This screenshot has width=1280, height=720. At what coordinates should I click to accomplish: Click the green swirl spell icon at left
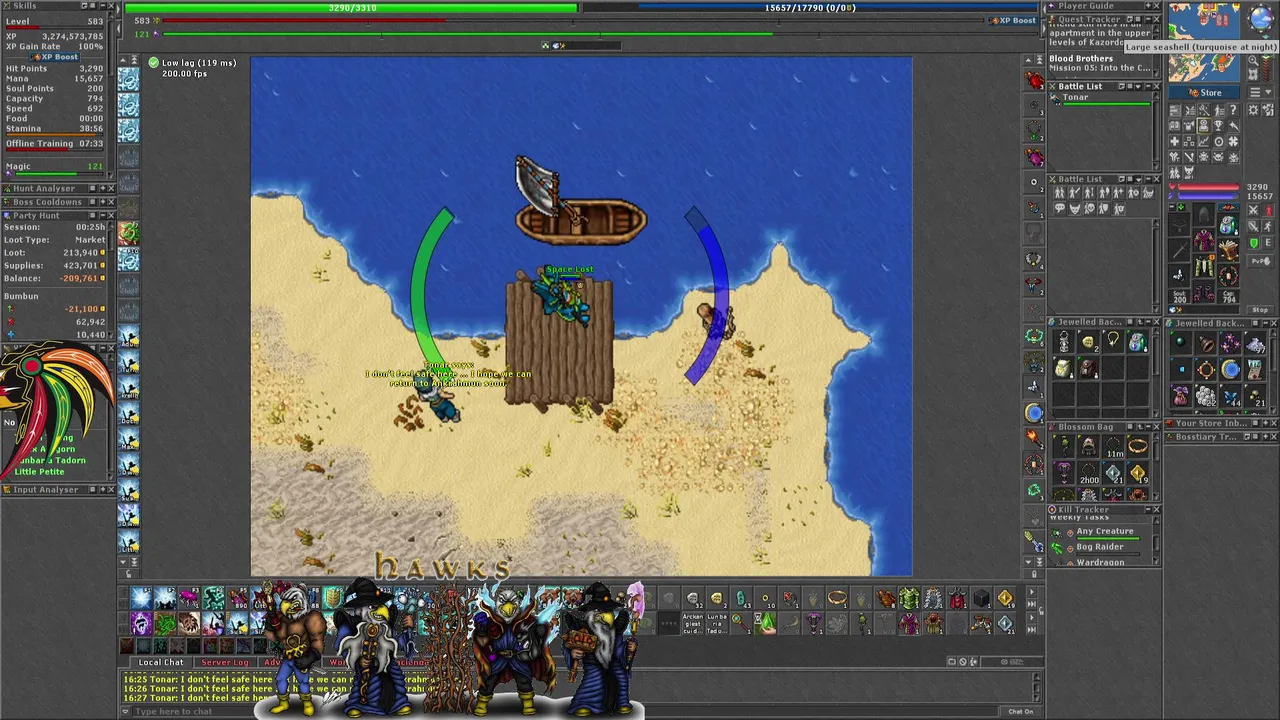coord(128,232)
